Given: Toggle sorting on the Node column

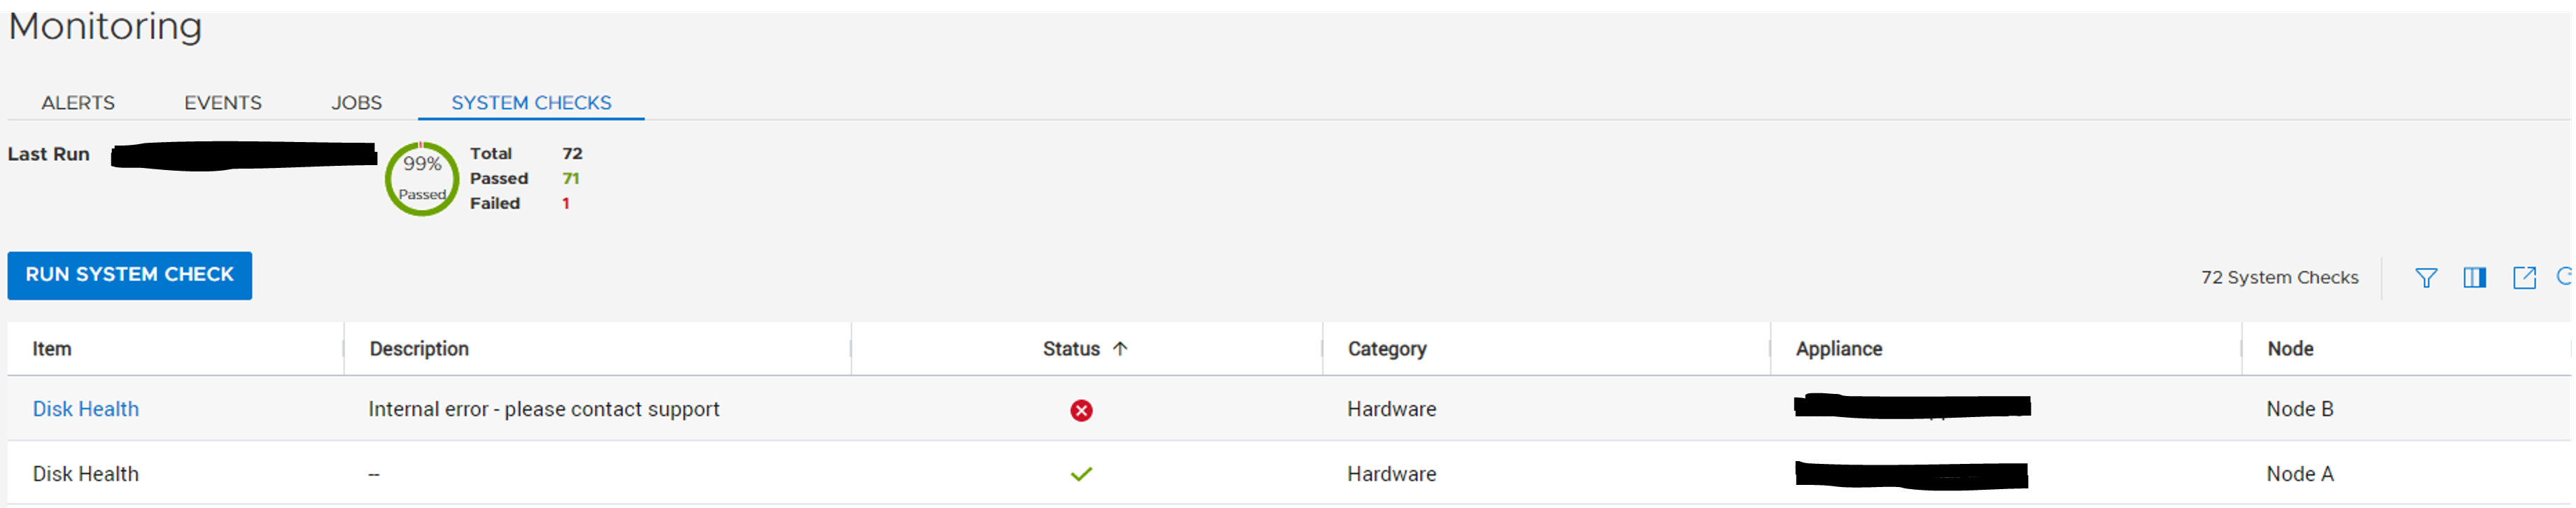Looking at the screenshot, I should pyautogui.click(x=2291, y=348).
